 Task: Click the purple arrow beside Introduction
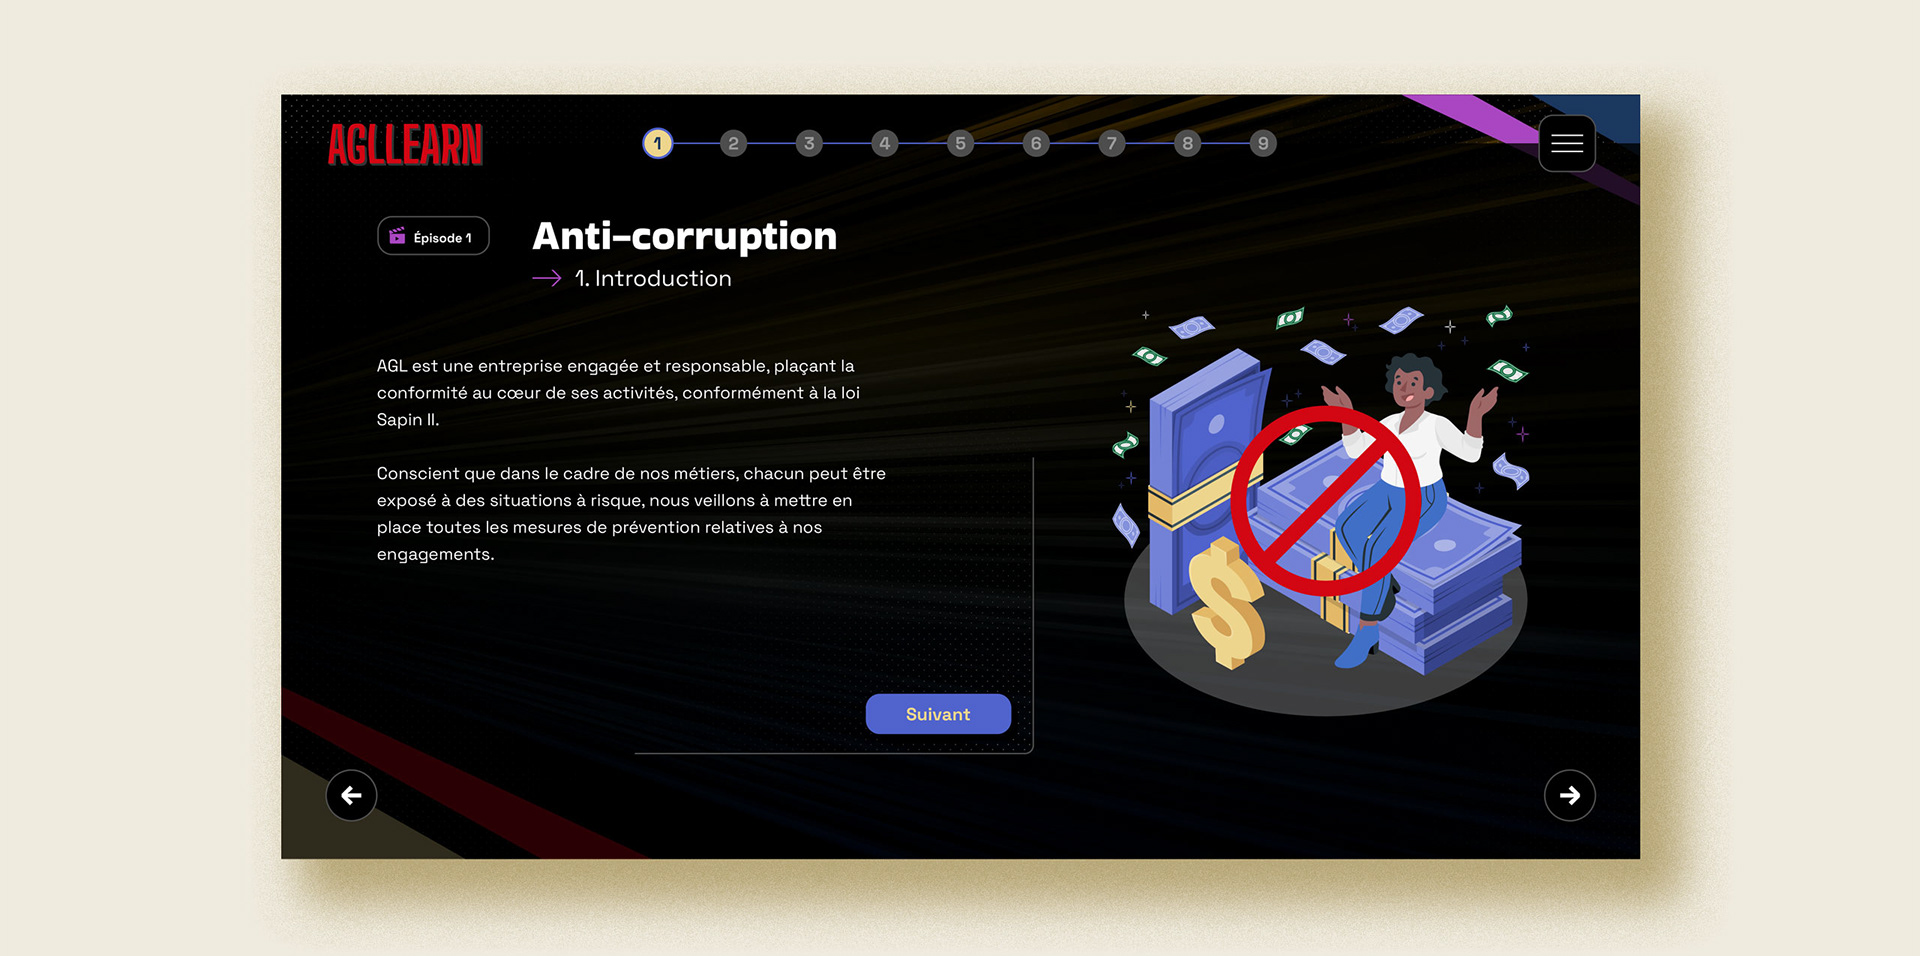tap(546, 279)
